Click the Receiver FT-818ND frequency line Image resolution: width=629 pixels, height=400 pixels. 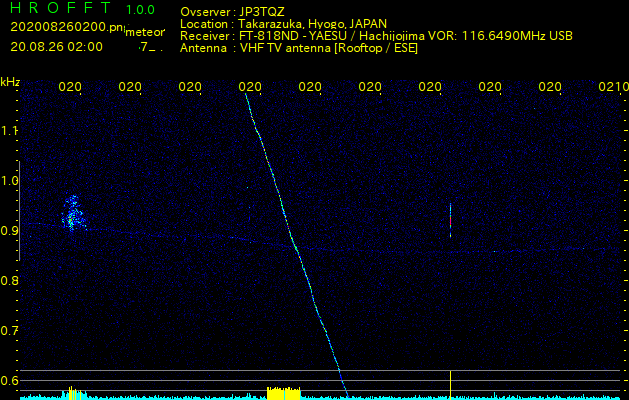pyautogui.click(x=376, y=36)
